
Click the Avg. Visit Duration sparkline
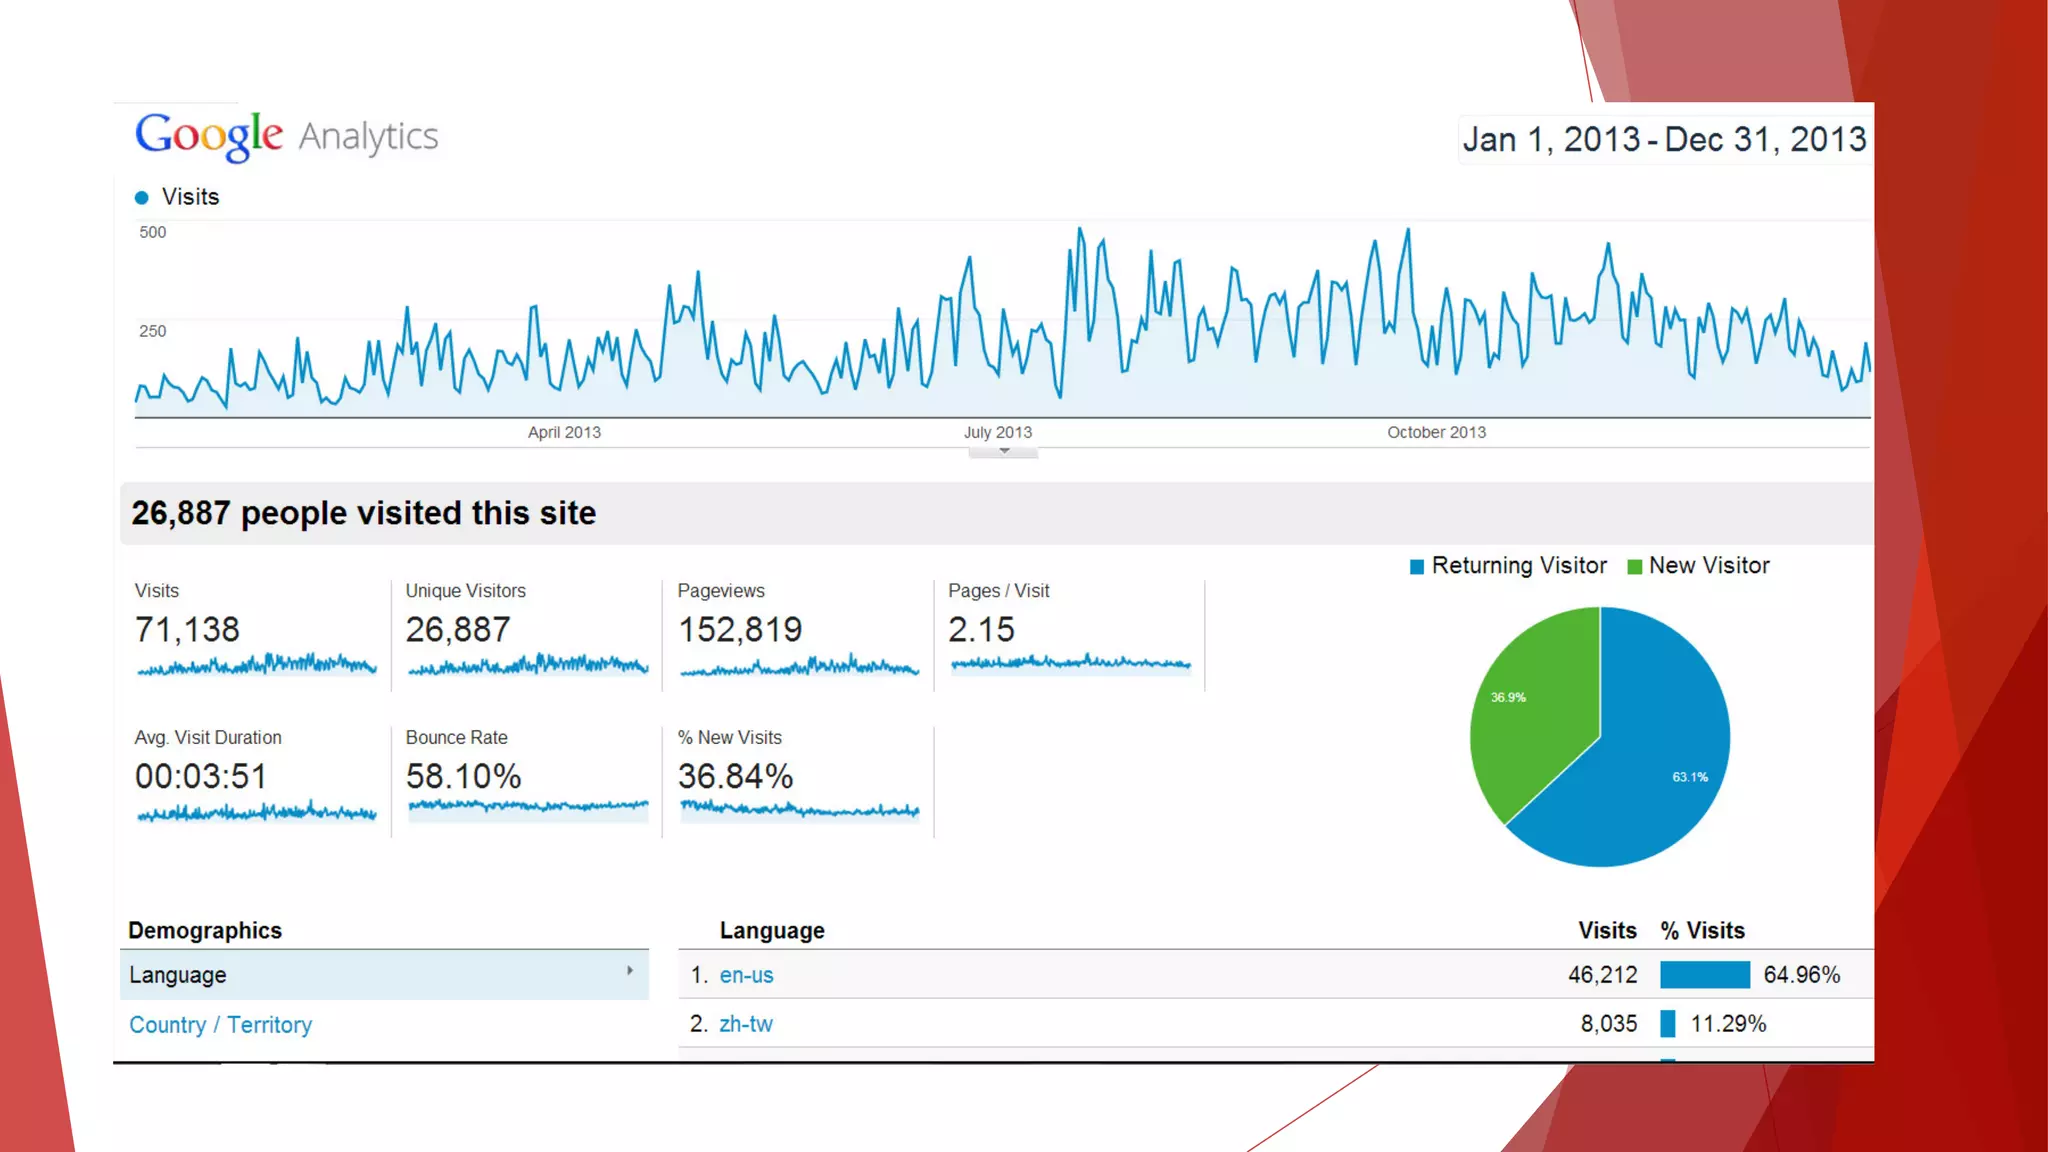pyautogui.click(x=257, y=812)
